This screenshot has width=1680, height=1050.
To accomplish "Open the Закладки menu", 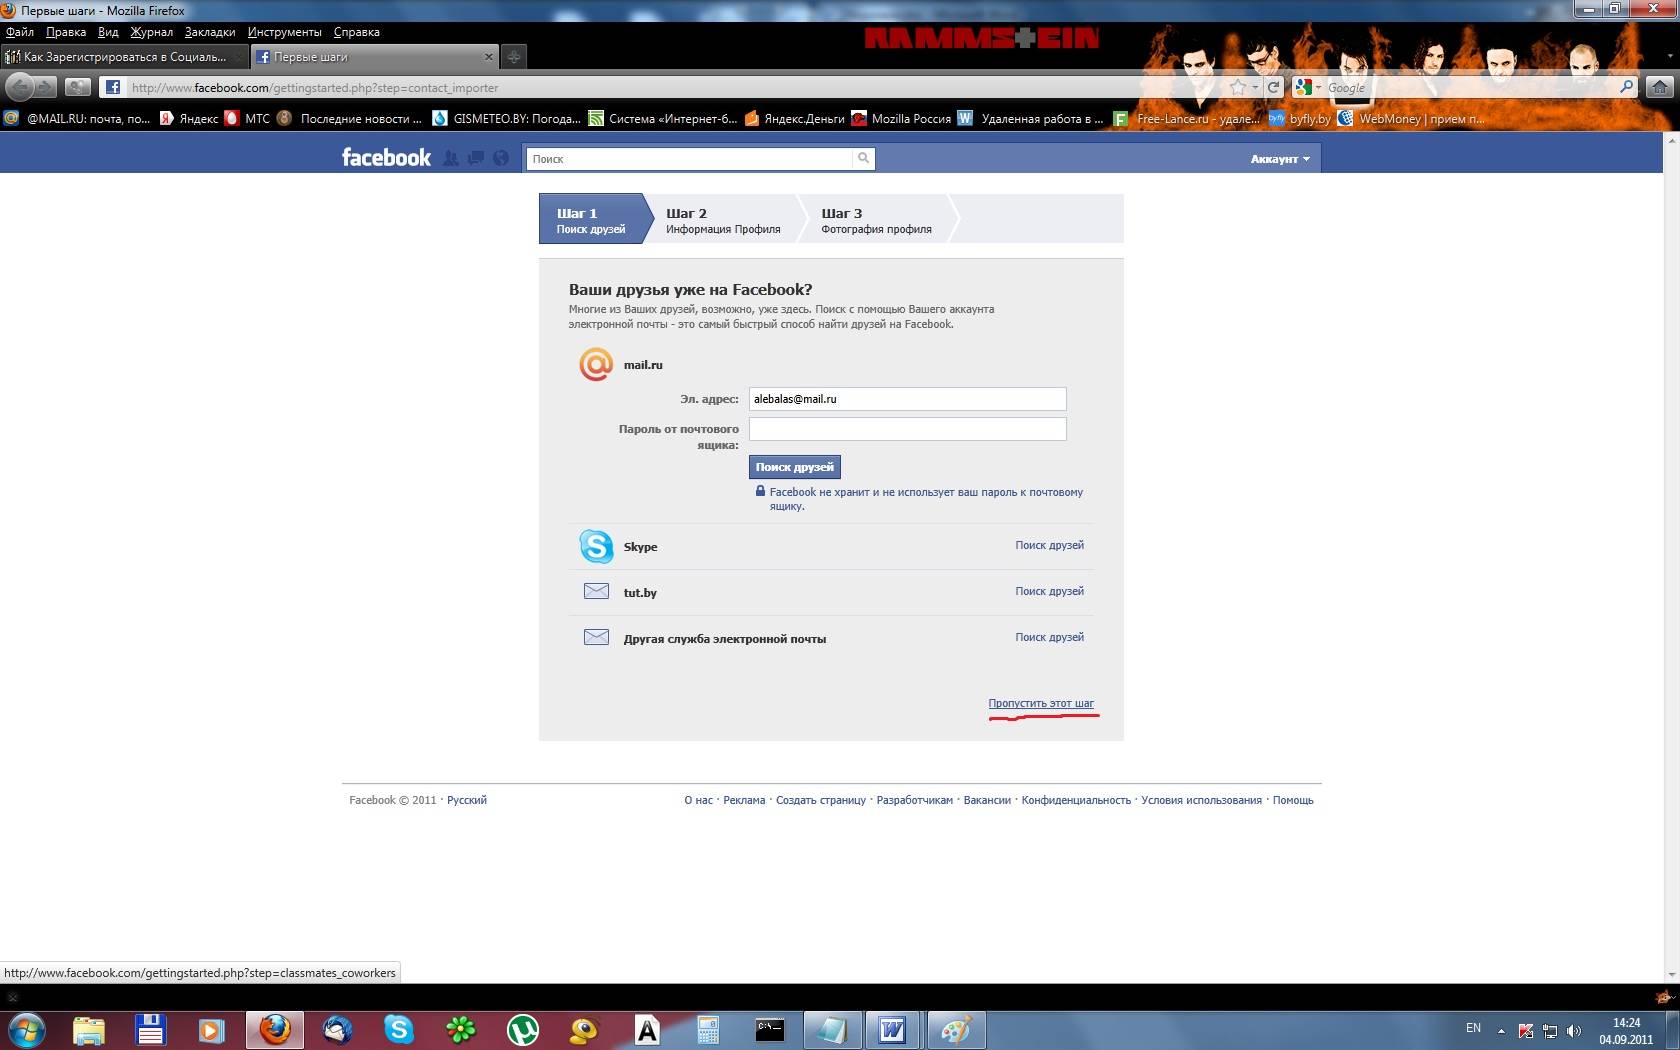I will [x=210, y=32].
